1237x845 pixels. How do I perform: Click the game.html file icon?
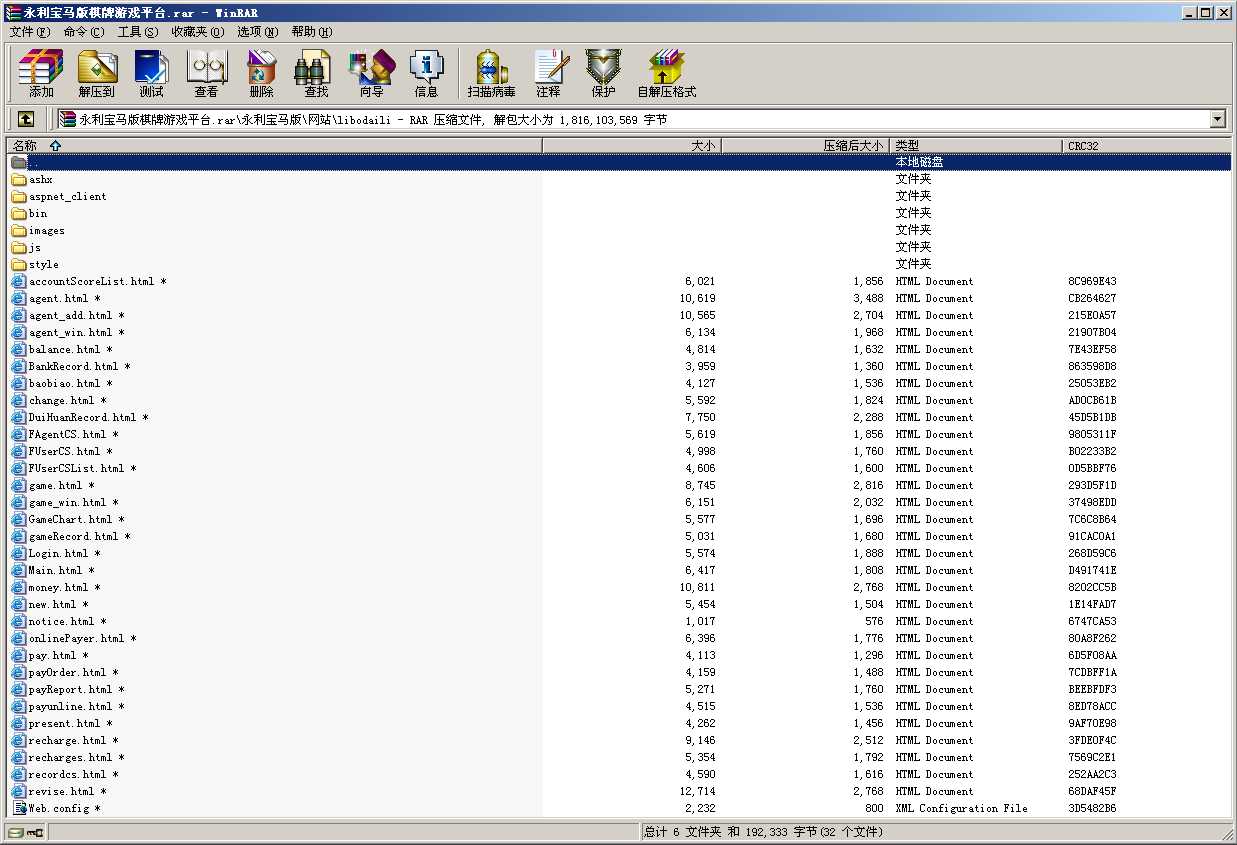[x=18, y=485]
